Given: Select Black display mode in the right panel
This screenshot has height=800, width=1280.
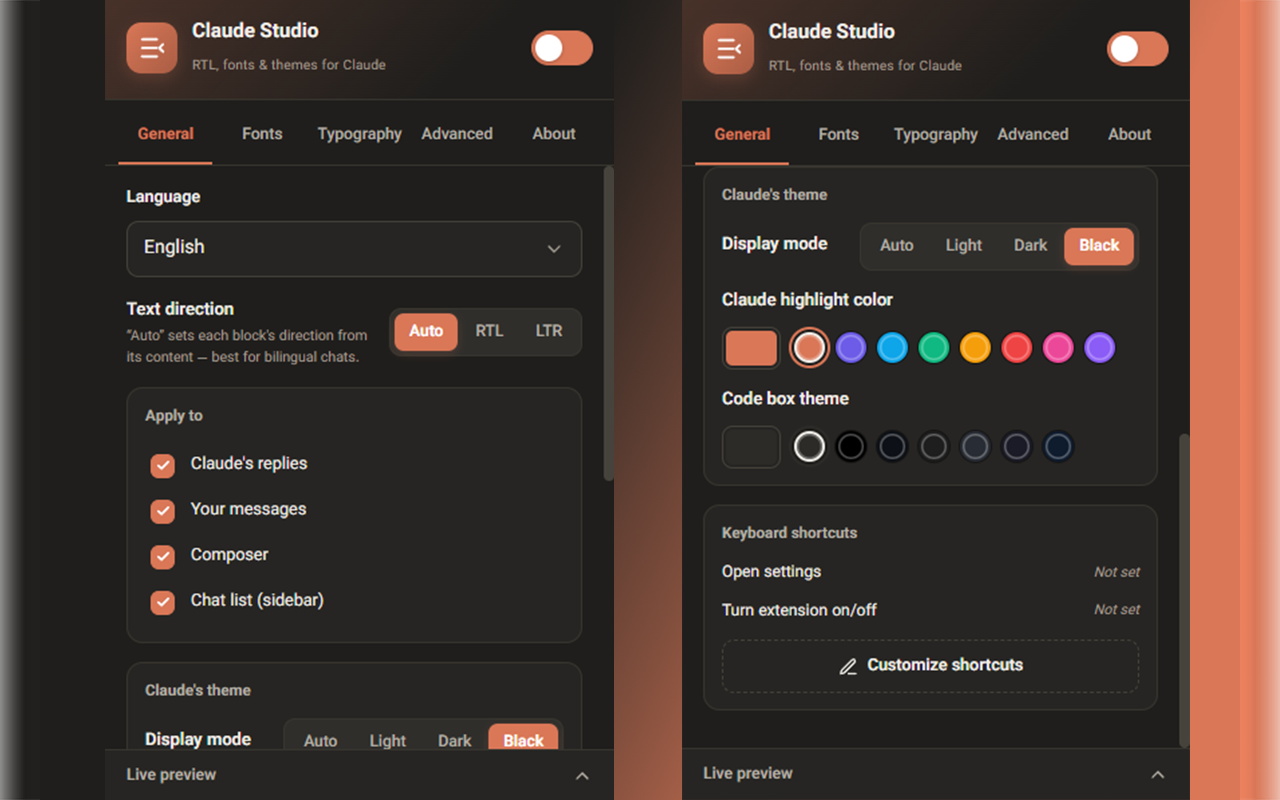Looking at the screenshot, I should coord(1099,246).
